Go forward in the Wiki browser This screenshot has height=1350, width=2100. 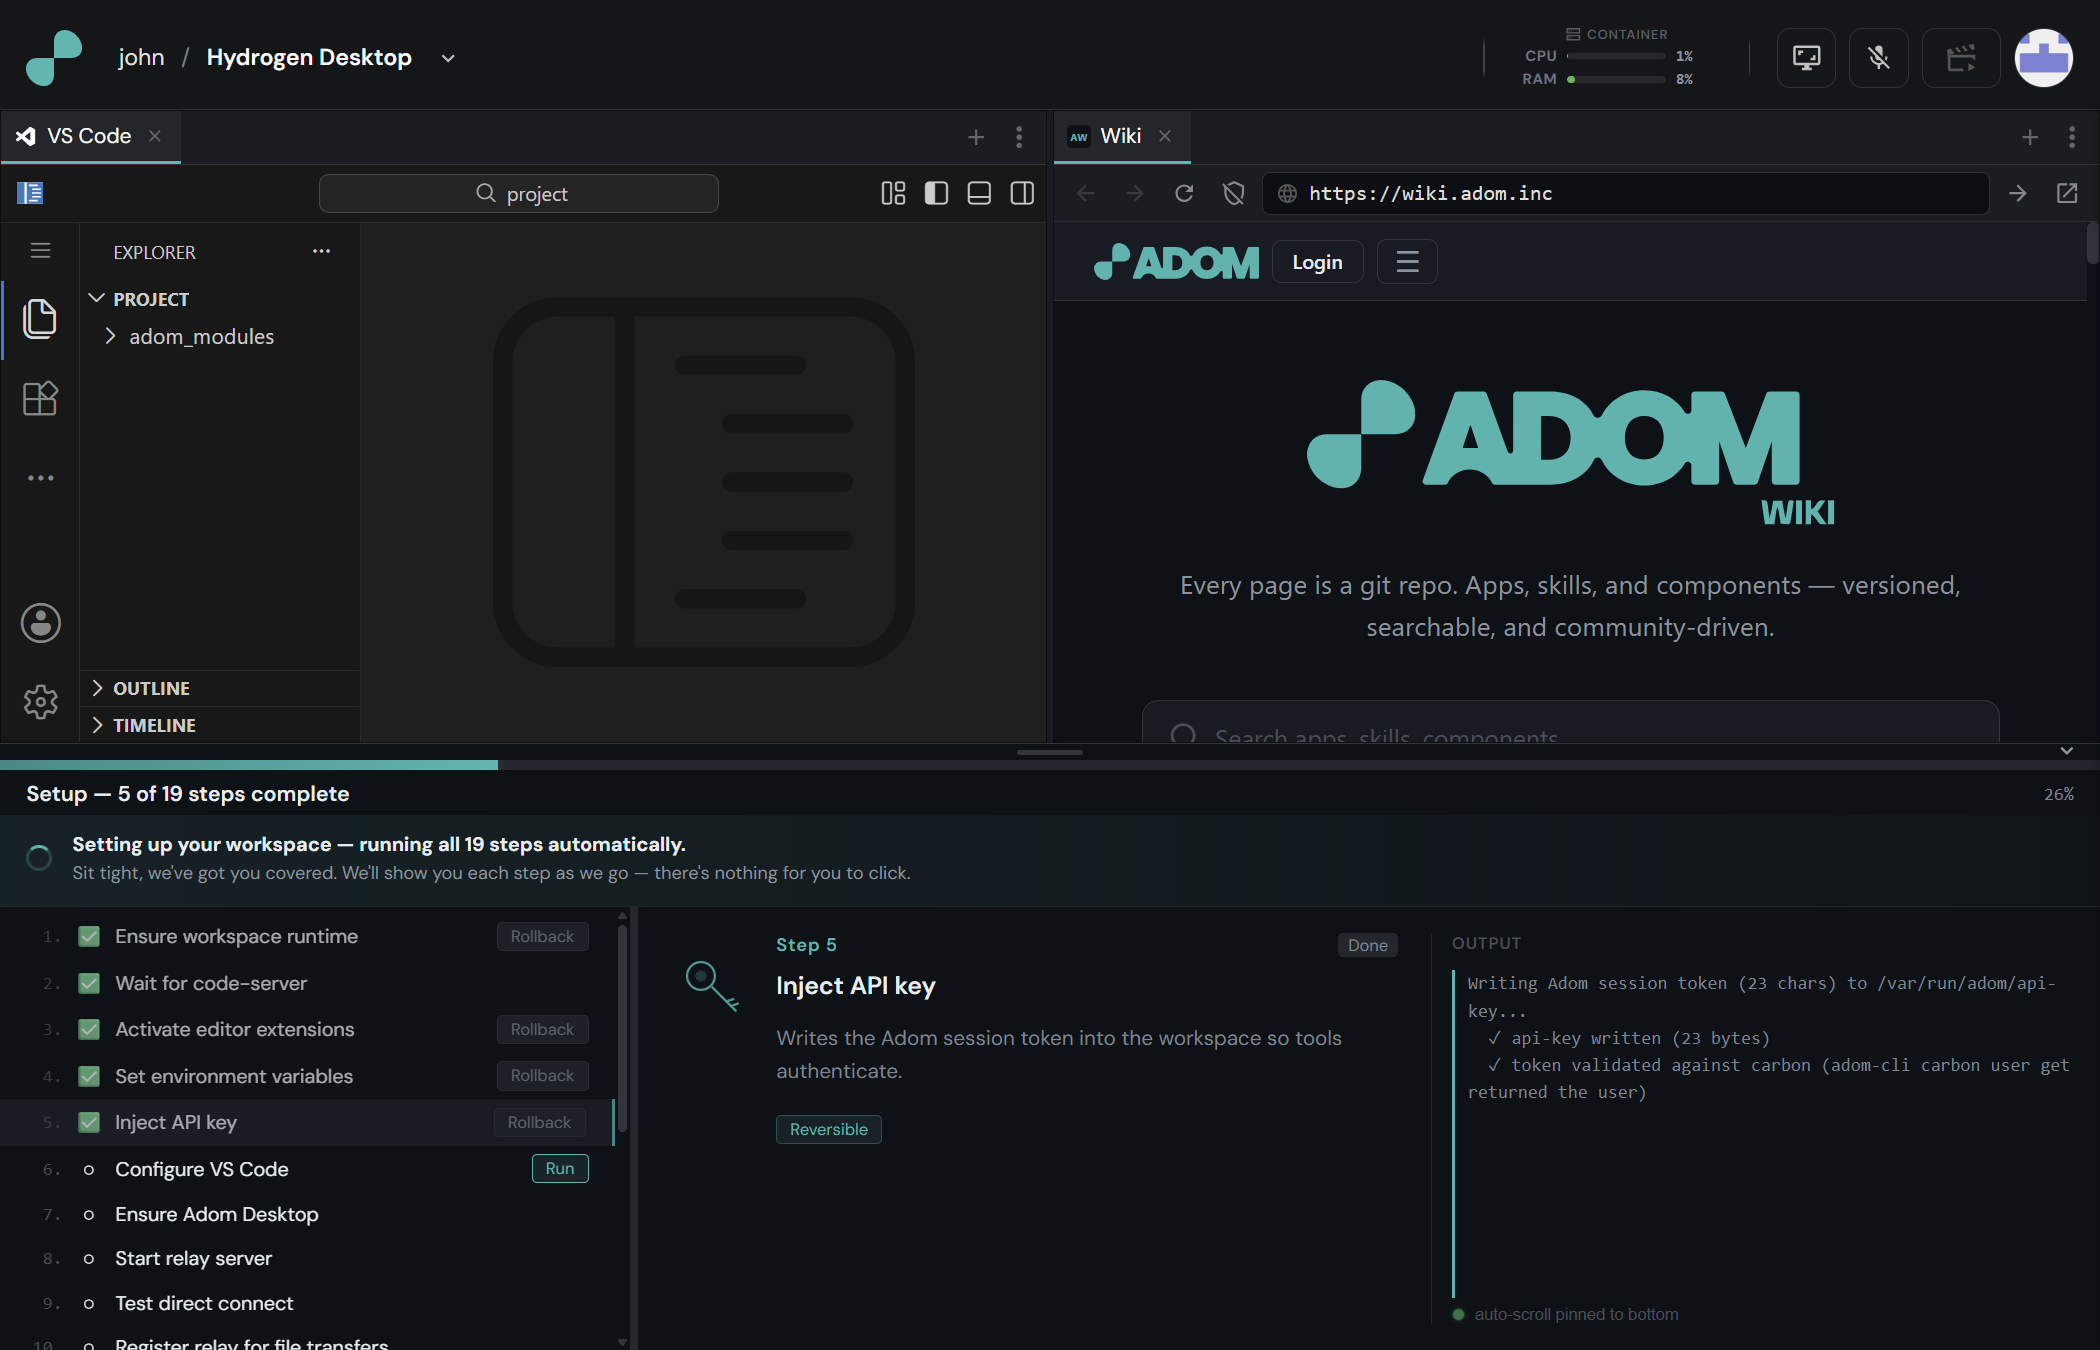(1134, 193)
